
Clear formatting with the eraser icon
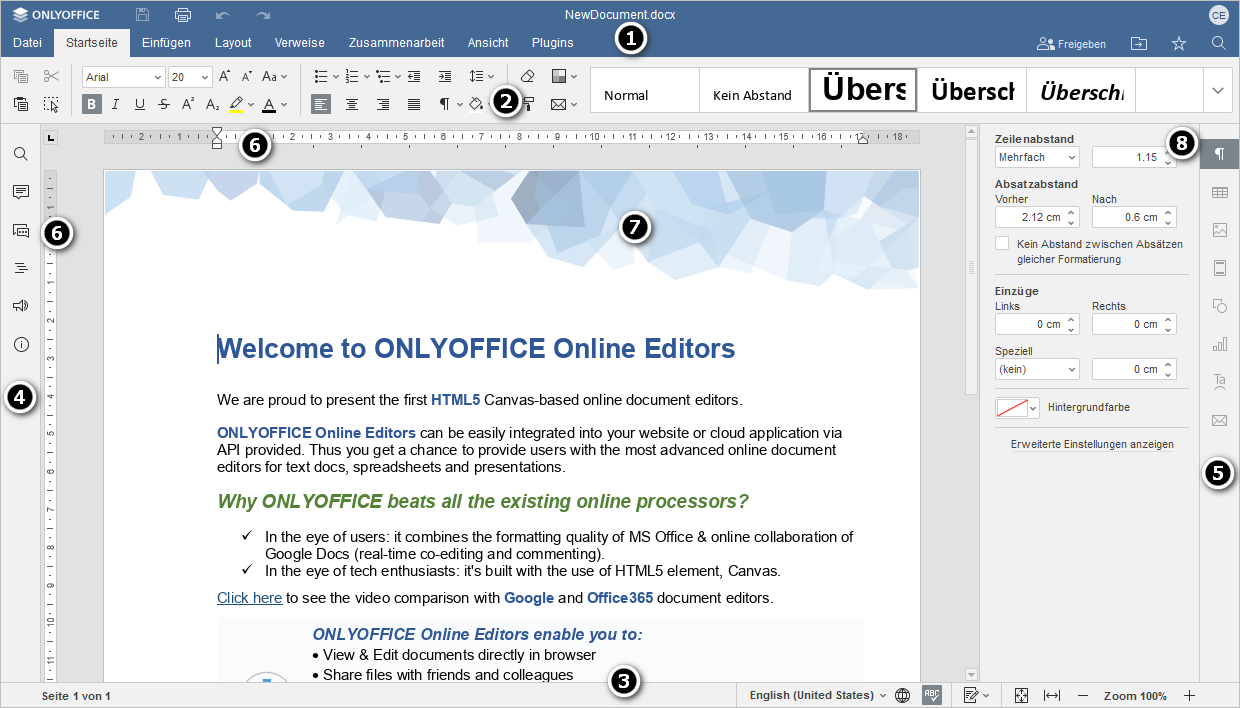pyautogui.click(x=528, y=76)
